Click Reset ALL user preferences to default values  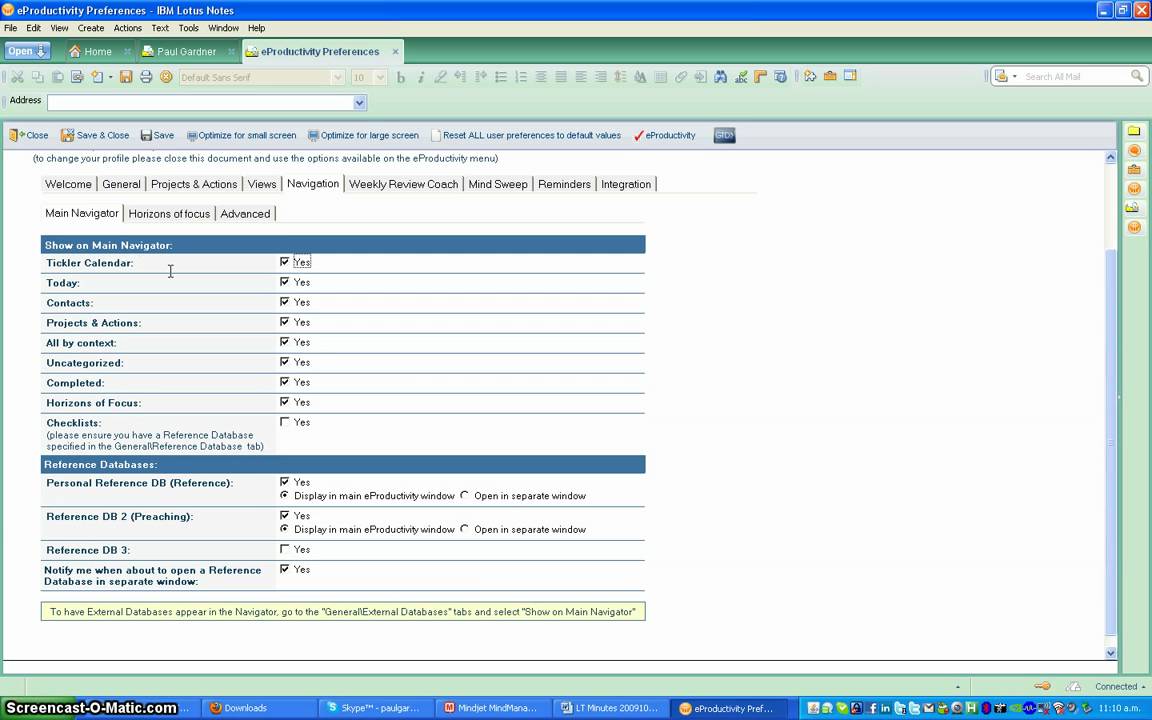coord(526,135)
